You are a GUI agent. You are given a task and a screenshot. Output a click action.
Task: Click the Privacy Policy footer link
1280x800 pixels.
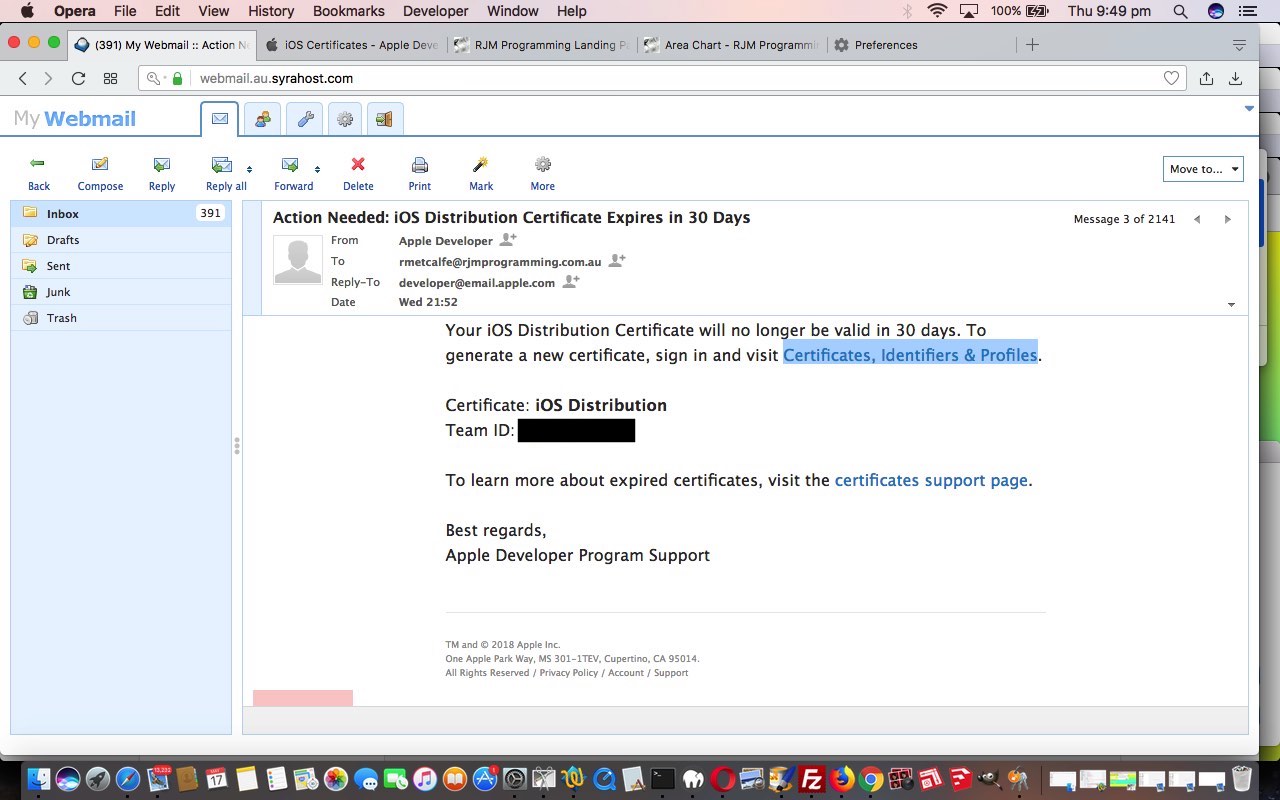pyautogui.click(x=569, y=673)
